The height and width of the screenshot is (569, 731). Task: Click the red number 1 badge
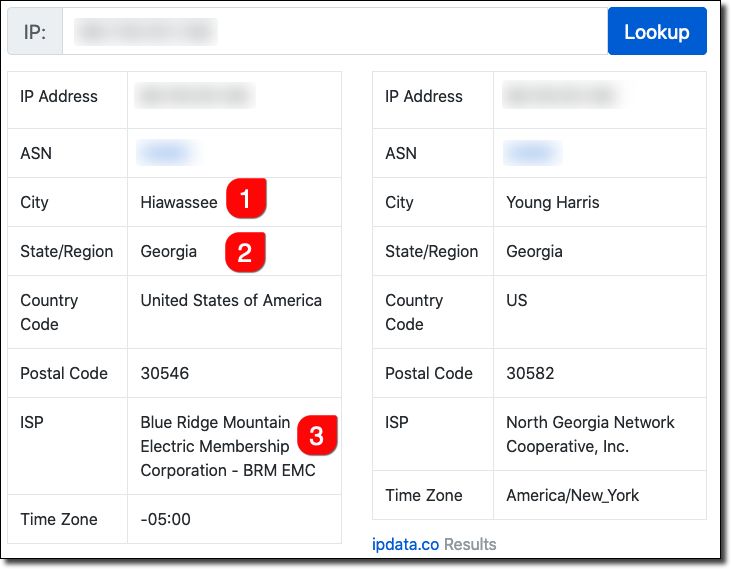(x=246, y=197)
